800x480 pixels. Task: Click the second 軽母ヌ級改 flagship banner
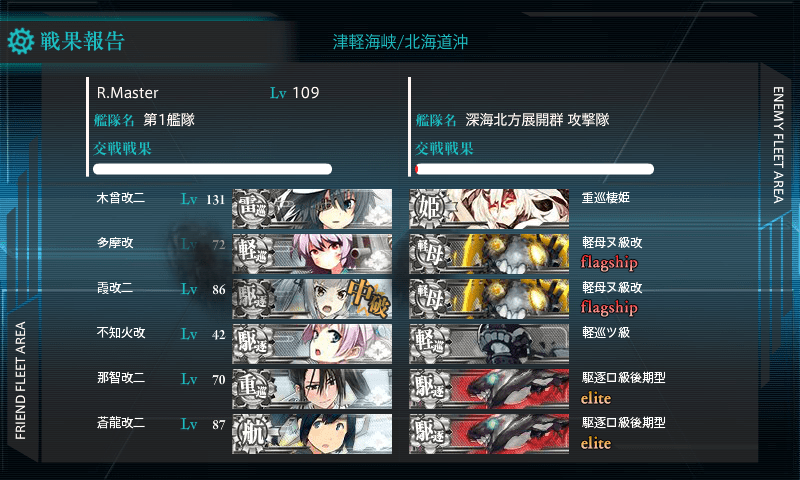pyautogui.click(x=489, y=298)
